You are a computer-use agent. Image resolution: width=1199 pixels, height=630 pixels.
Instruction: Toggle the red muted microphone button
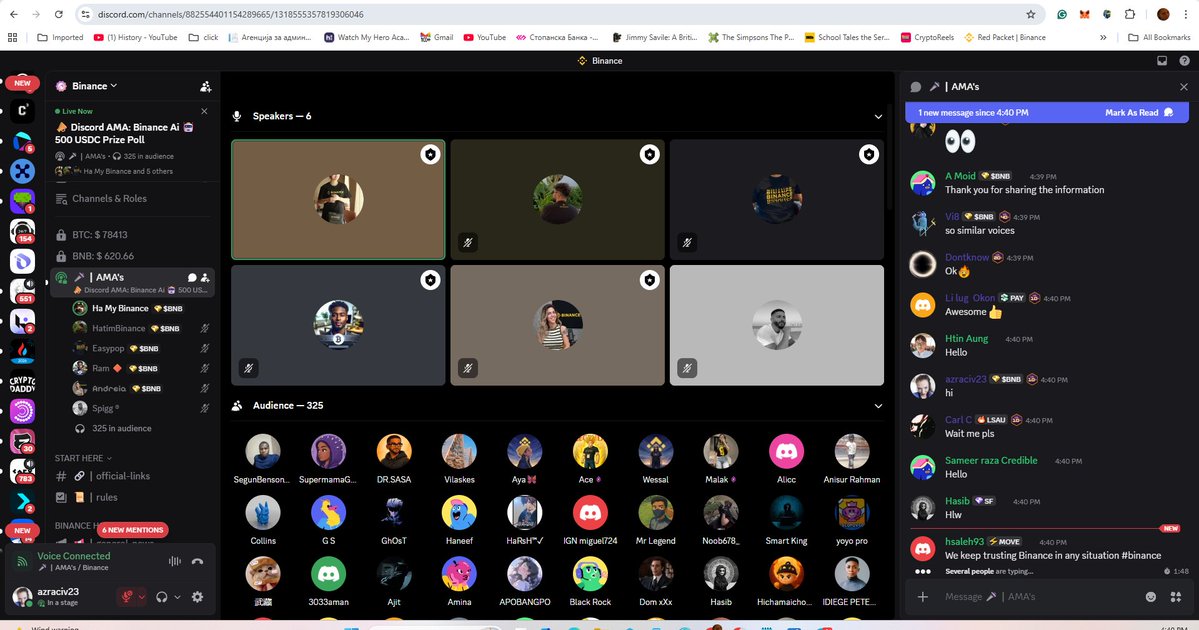[x=126, y=597]
